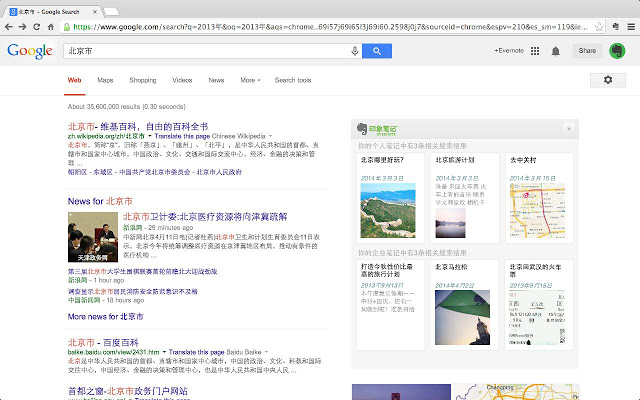Screen dimensions: 640x400
Task: Click the Google logo
Action: pyautogui.click(x=30, y=51)
